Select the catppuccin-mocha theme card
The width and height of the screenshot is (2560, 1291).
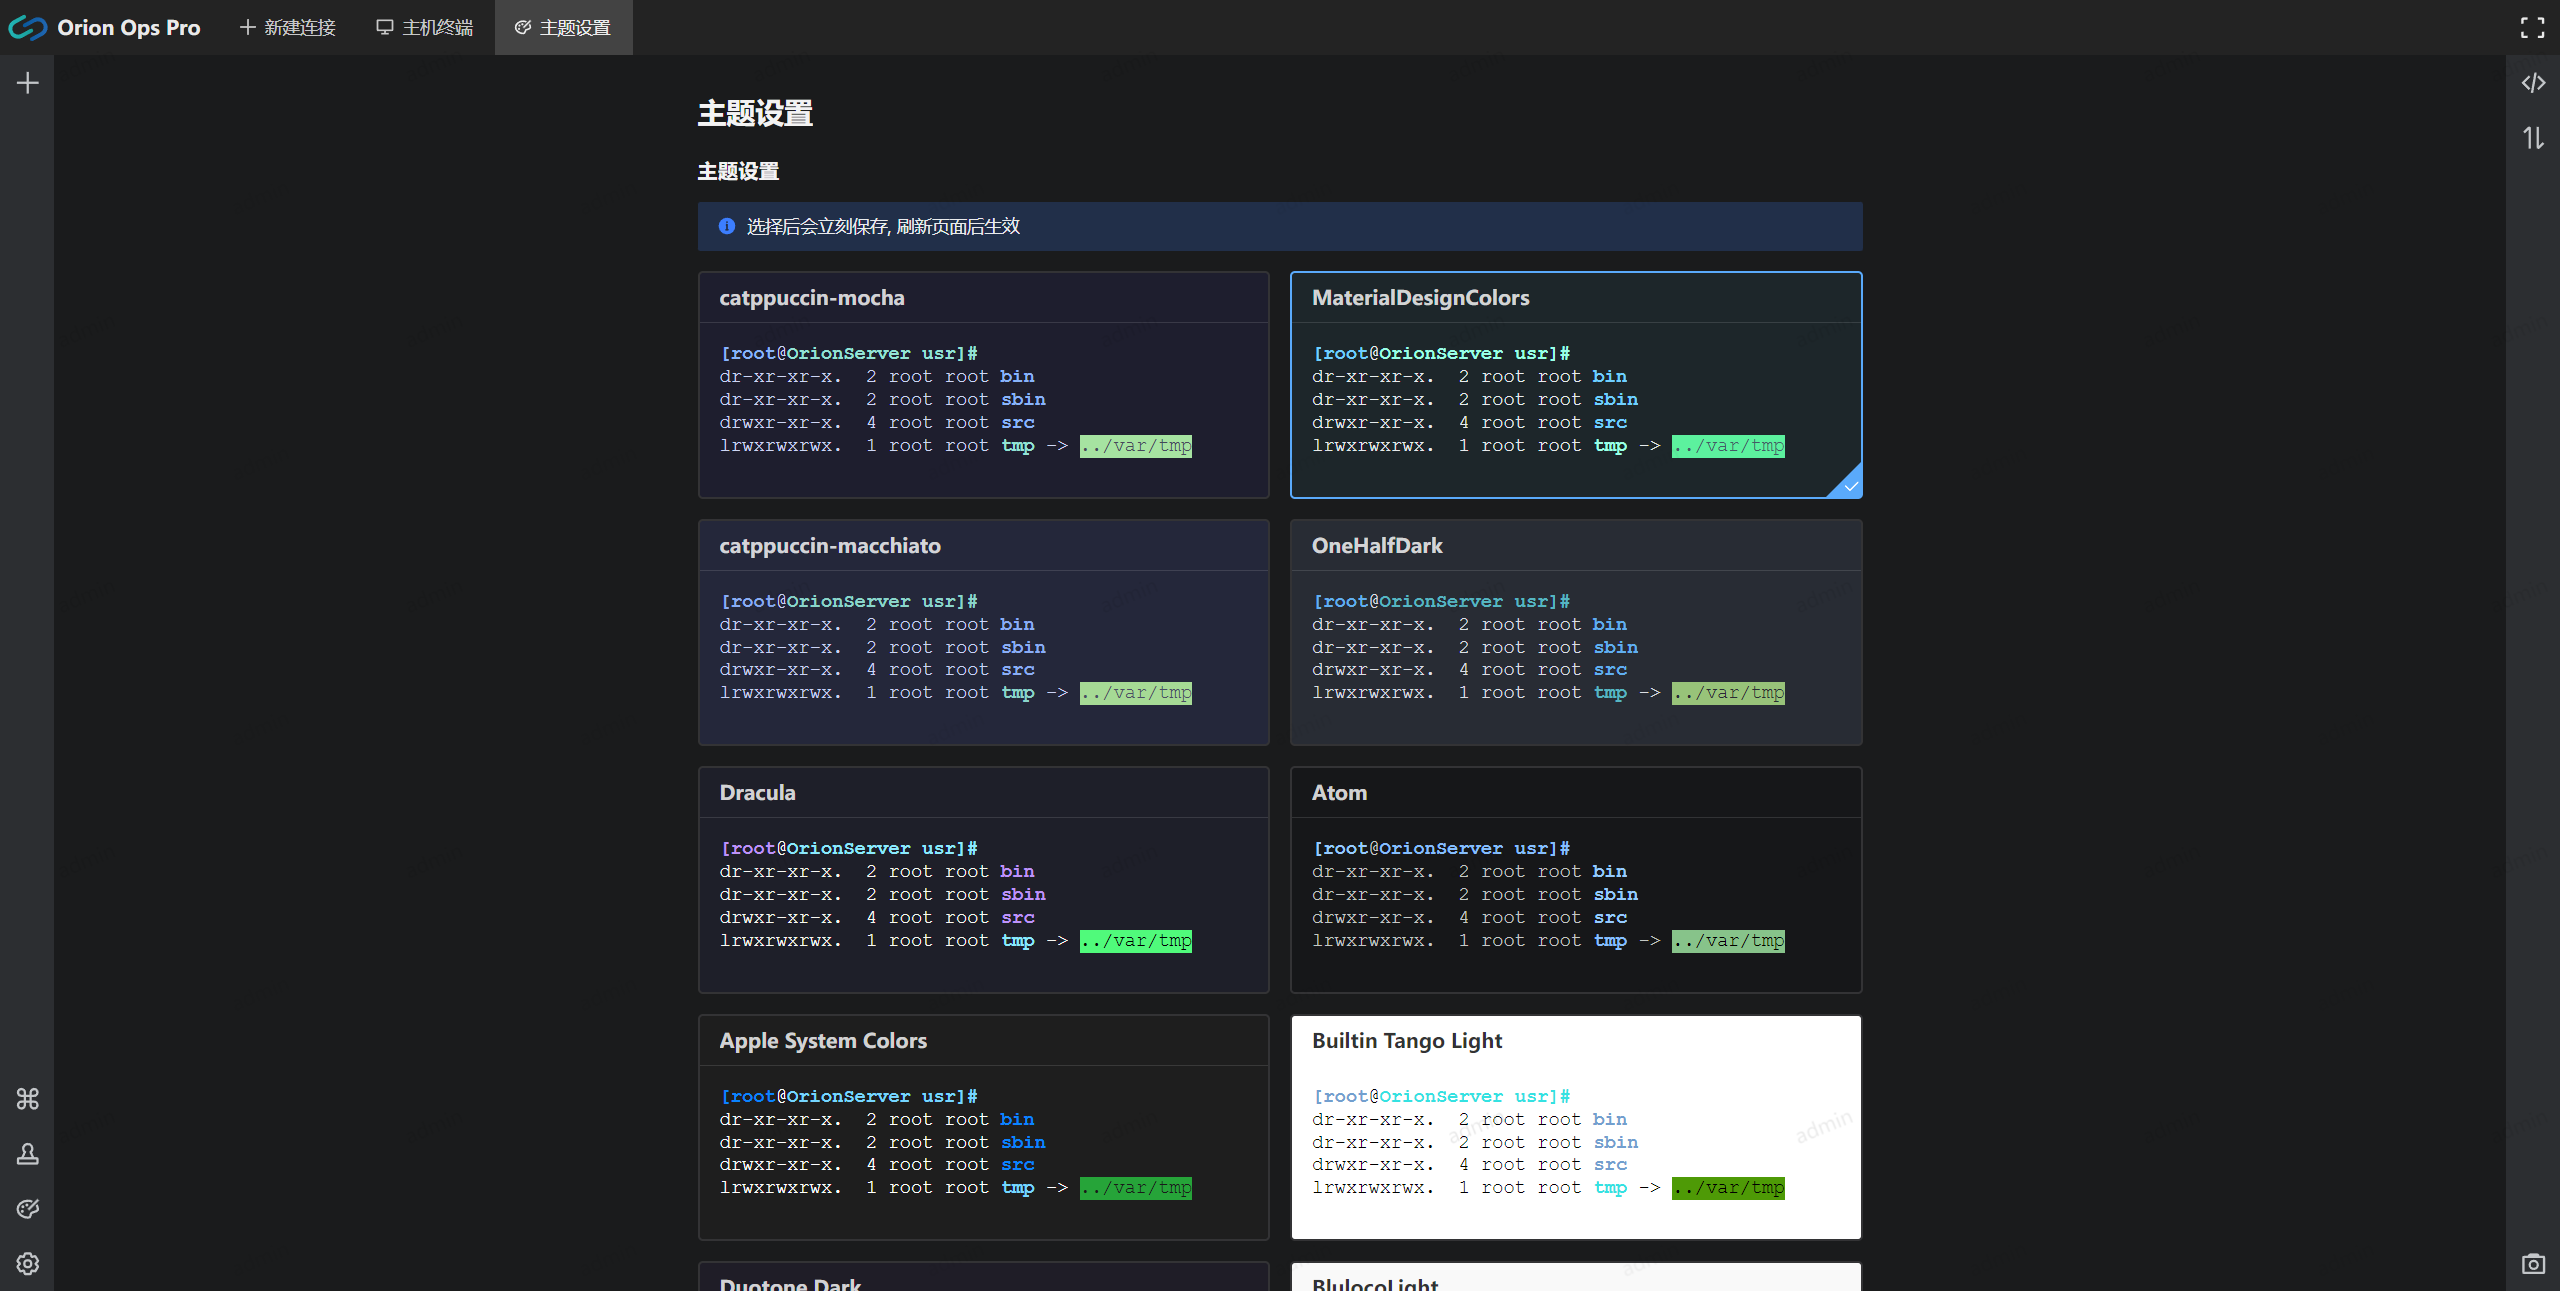(x=983, y=385)
